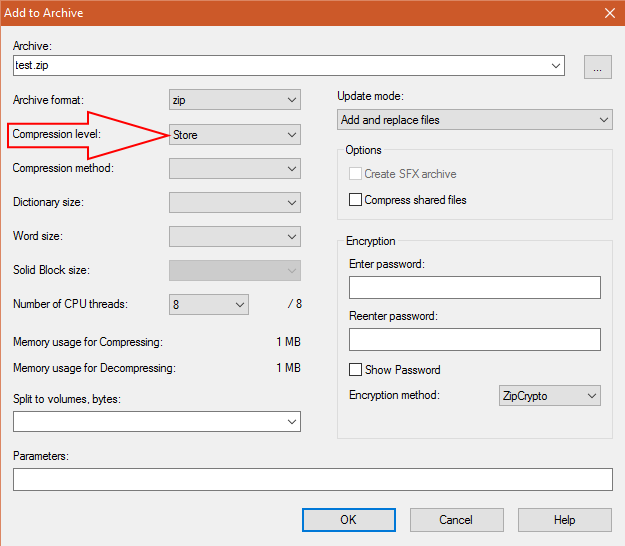Open the Archive format dropdown
625x546 pixels.
pyautogui.click(x=235, y=100)
